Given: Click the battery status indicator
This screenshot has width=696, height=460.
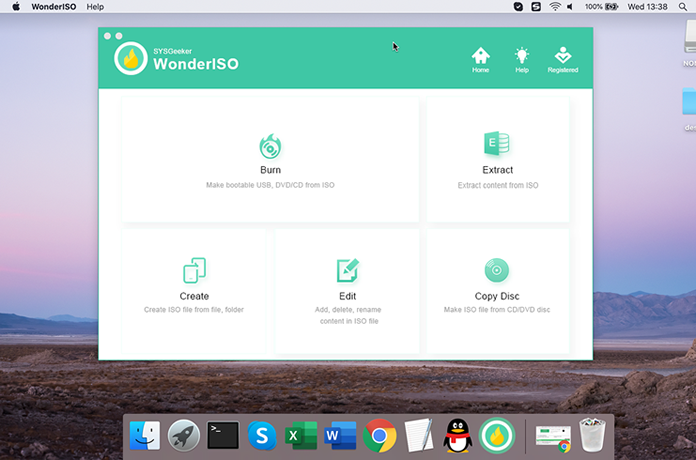Looking at the screenshot, I should [601, 7].
